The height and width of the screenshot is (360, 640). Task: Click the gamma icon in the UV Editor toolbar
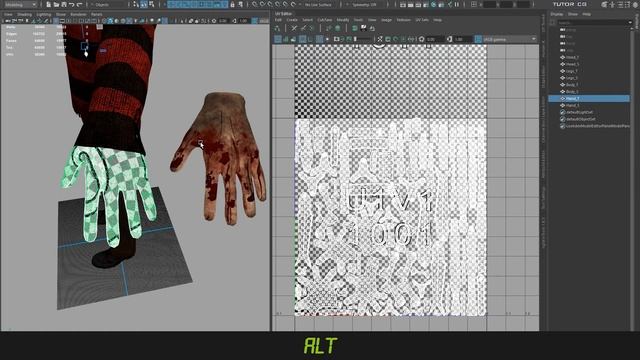point(449,39)
